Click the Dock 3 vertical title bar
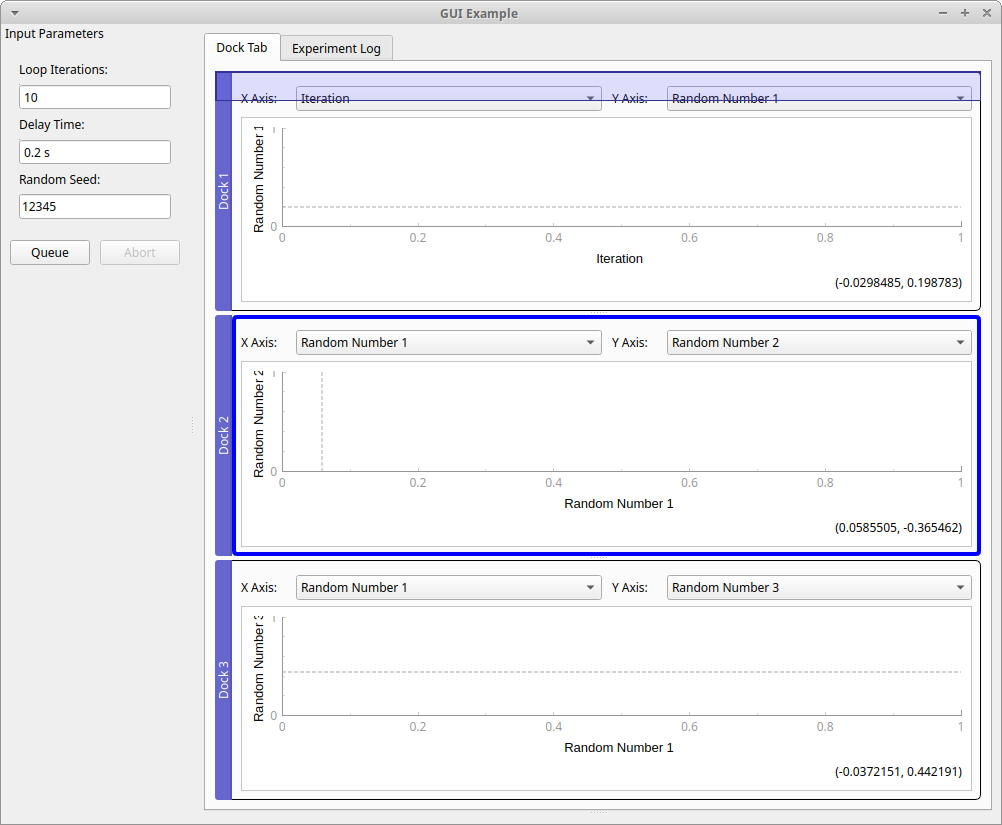This screenshot has width=1002, height=825. pos(224,680)
